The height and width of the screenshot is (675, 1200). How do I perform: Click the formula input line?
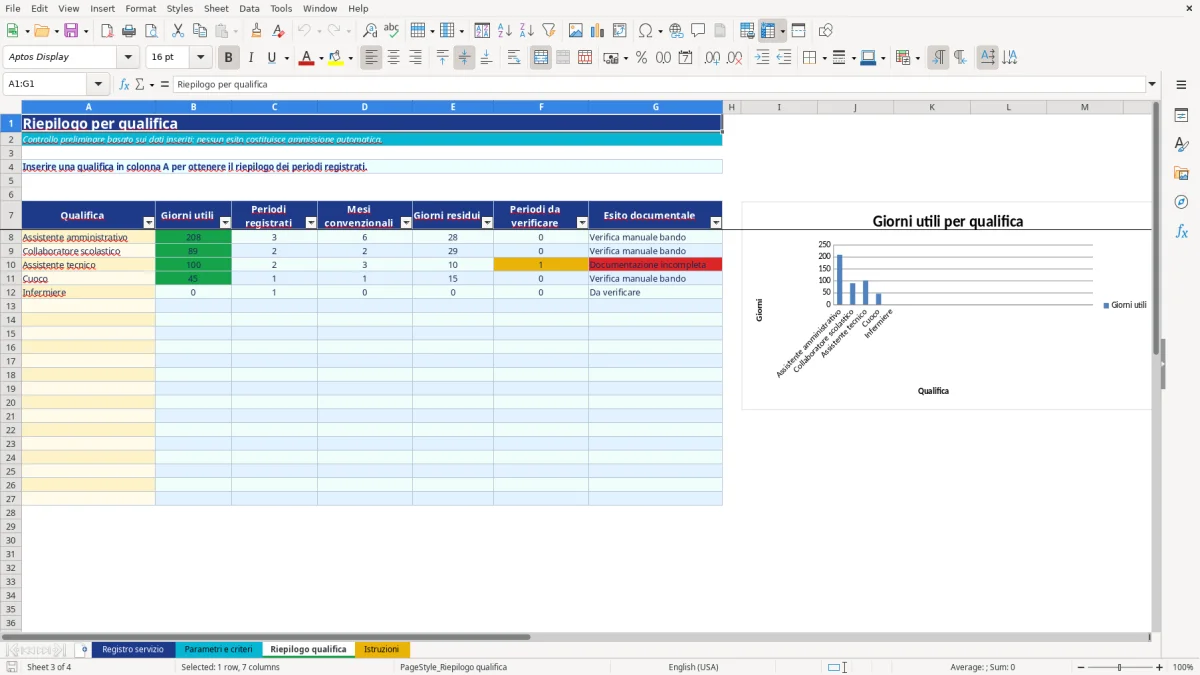click(658, 84)
